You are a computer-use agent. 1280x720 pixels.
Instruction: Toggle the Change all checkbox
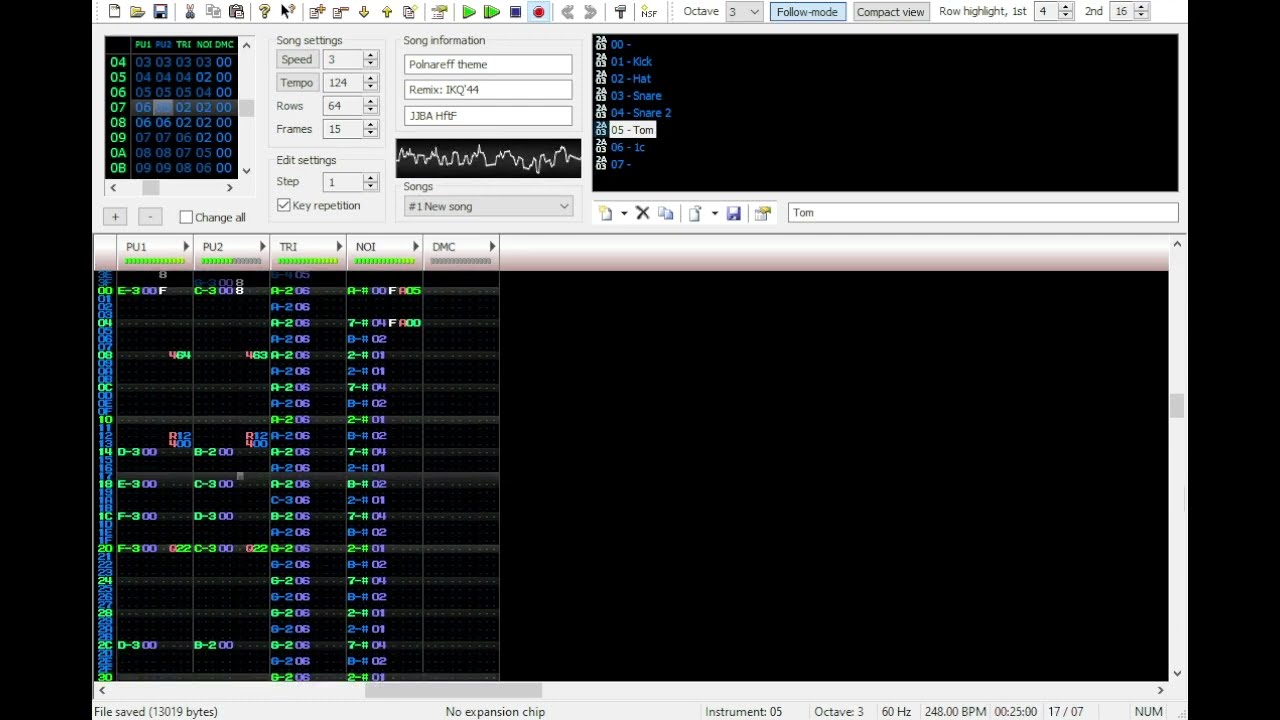(186, 217)
